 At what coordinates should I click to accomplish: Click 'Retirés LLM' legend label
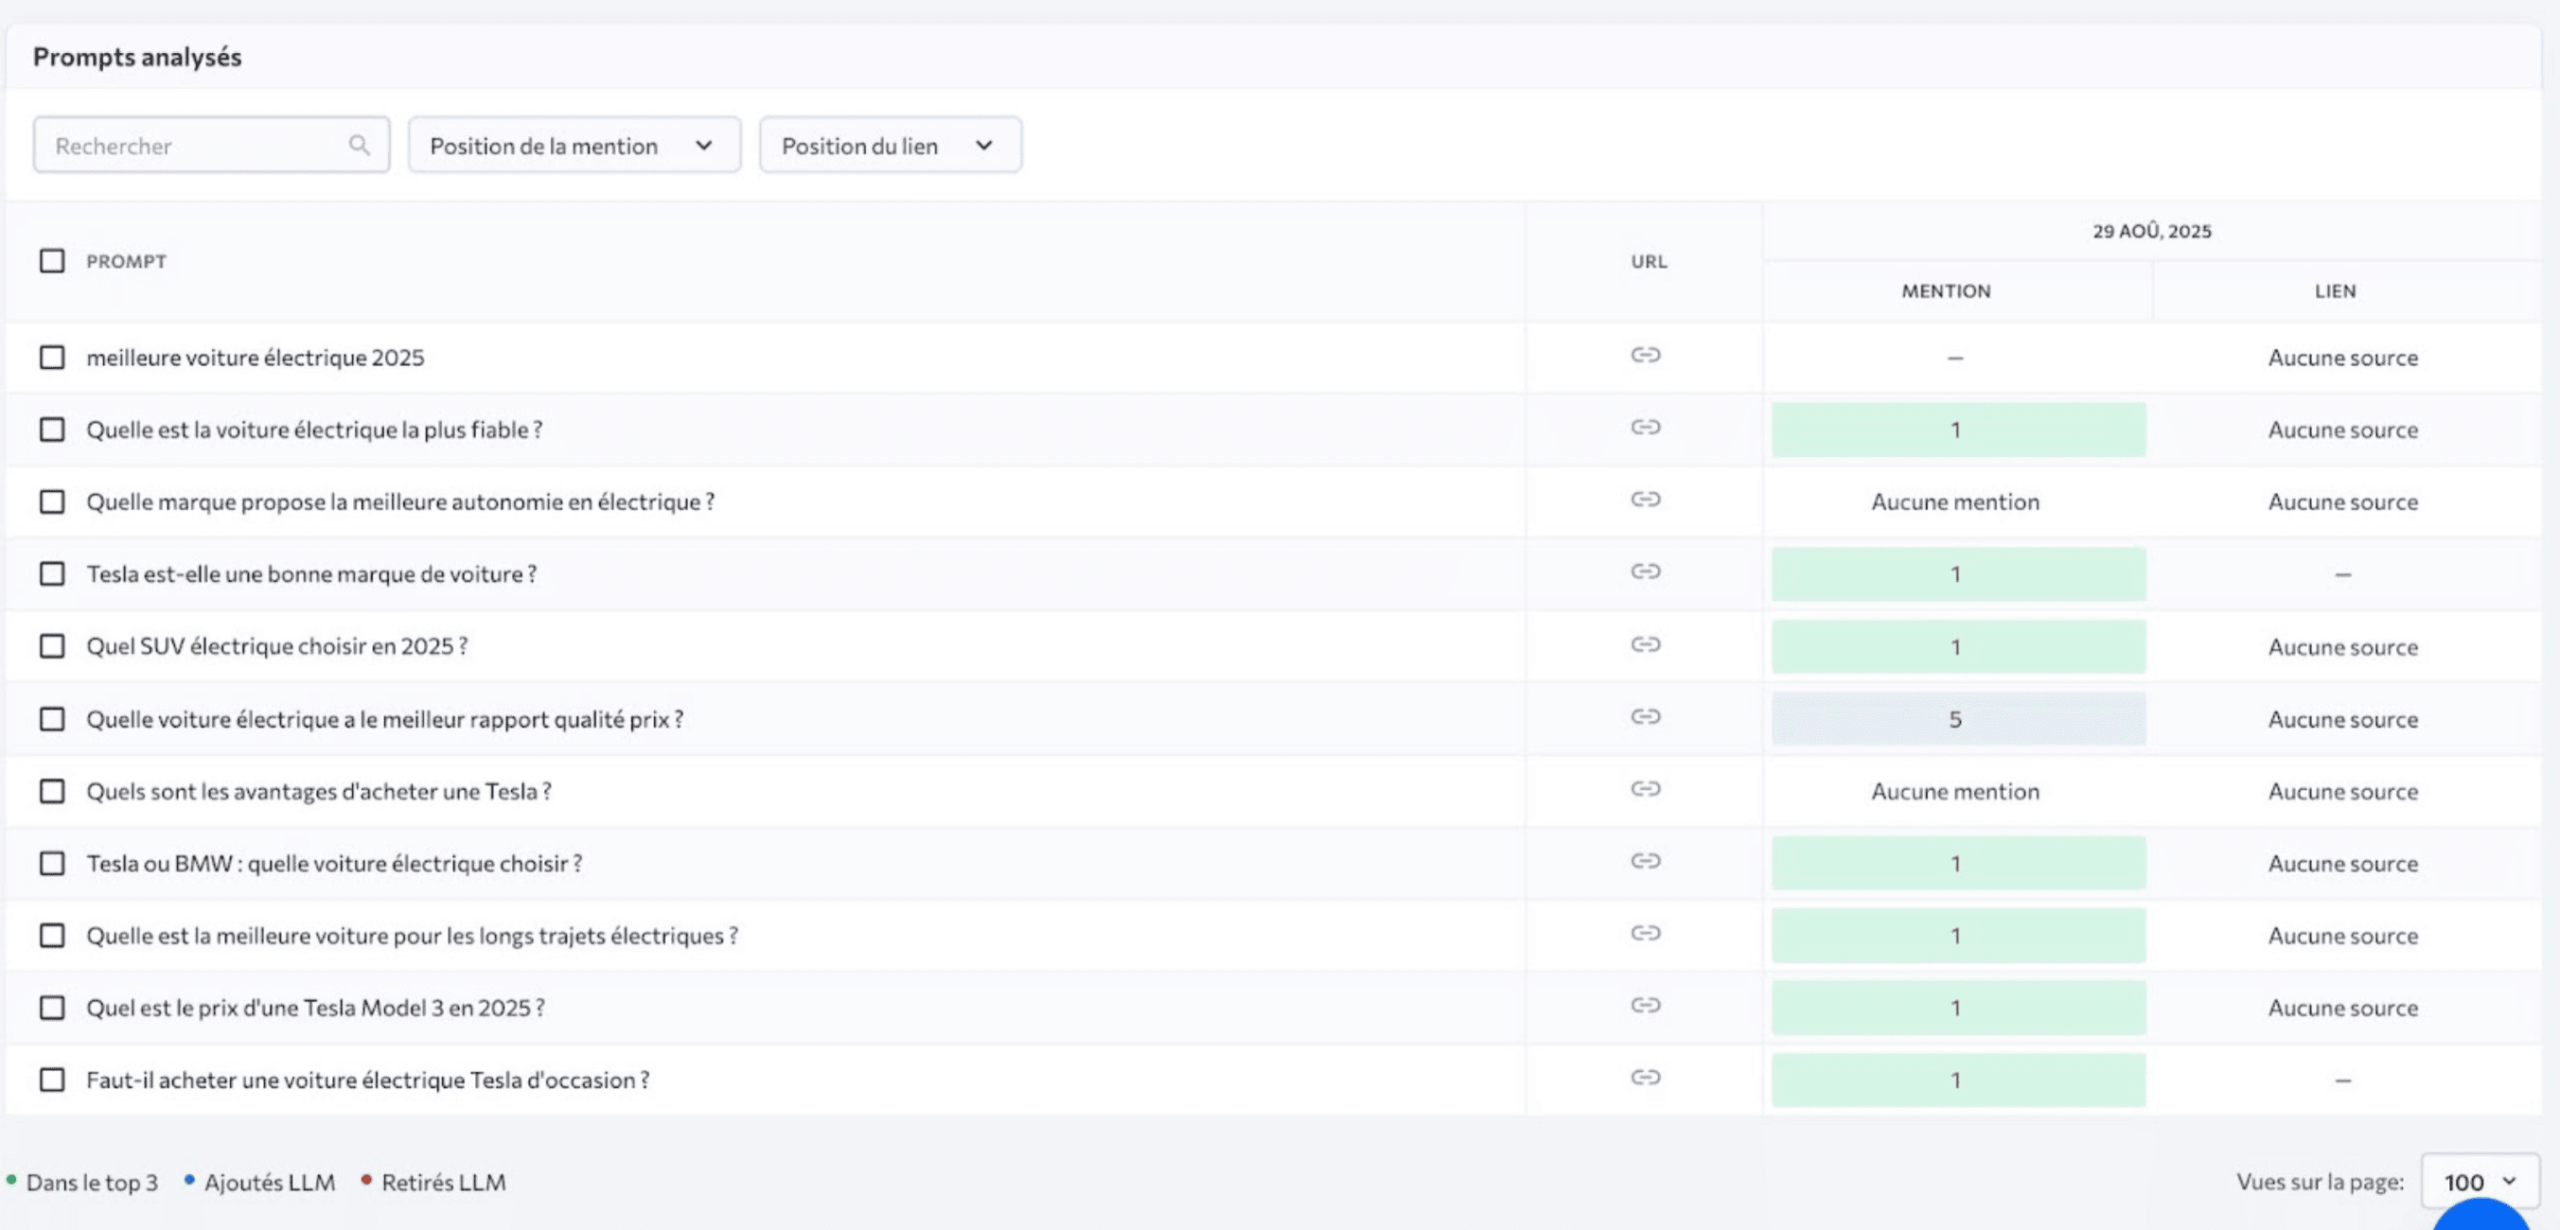click(443, 1182)
